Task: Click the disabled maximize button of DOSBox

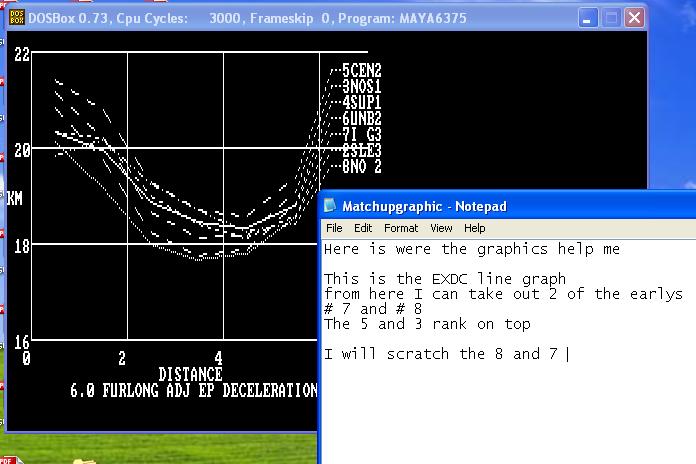Action: point(611,19)
